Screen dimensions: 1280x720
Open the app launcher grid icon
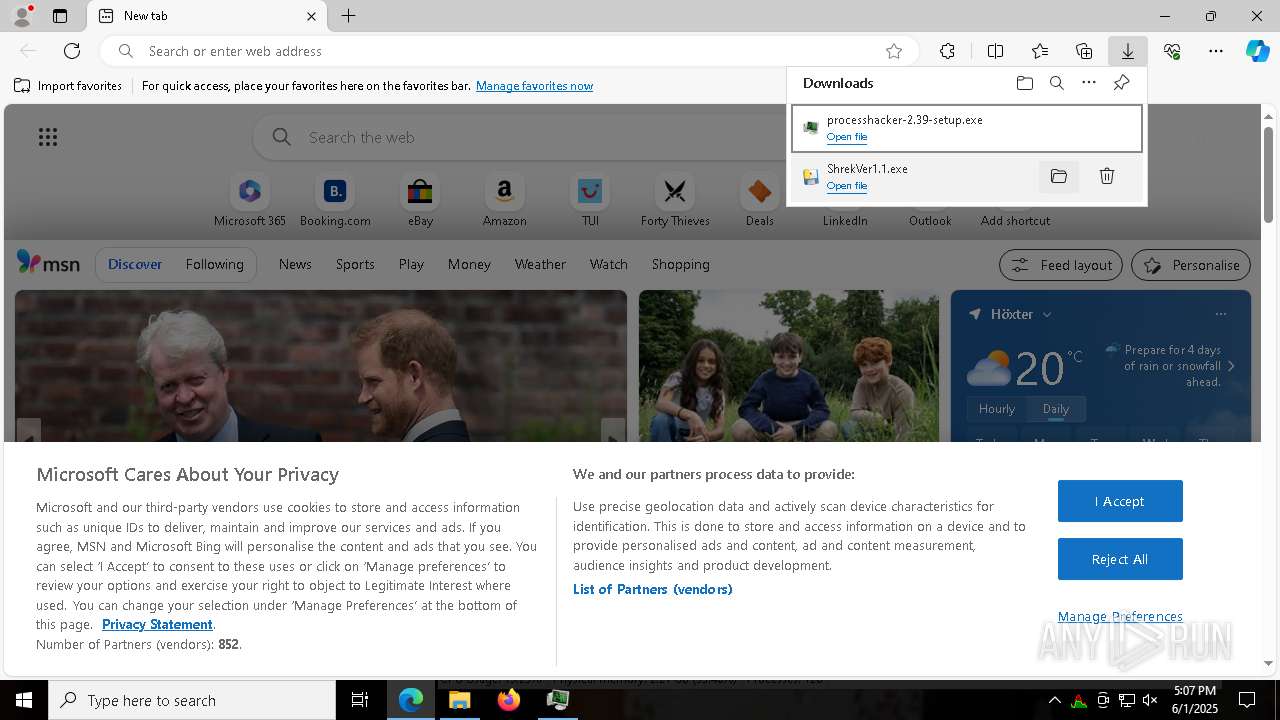(x=48, y=137)
